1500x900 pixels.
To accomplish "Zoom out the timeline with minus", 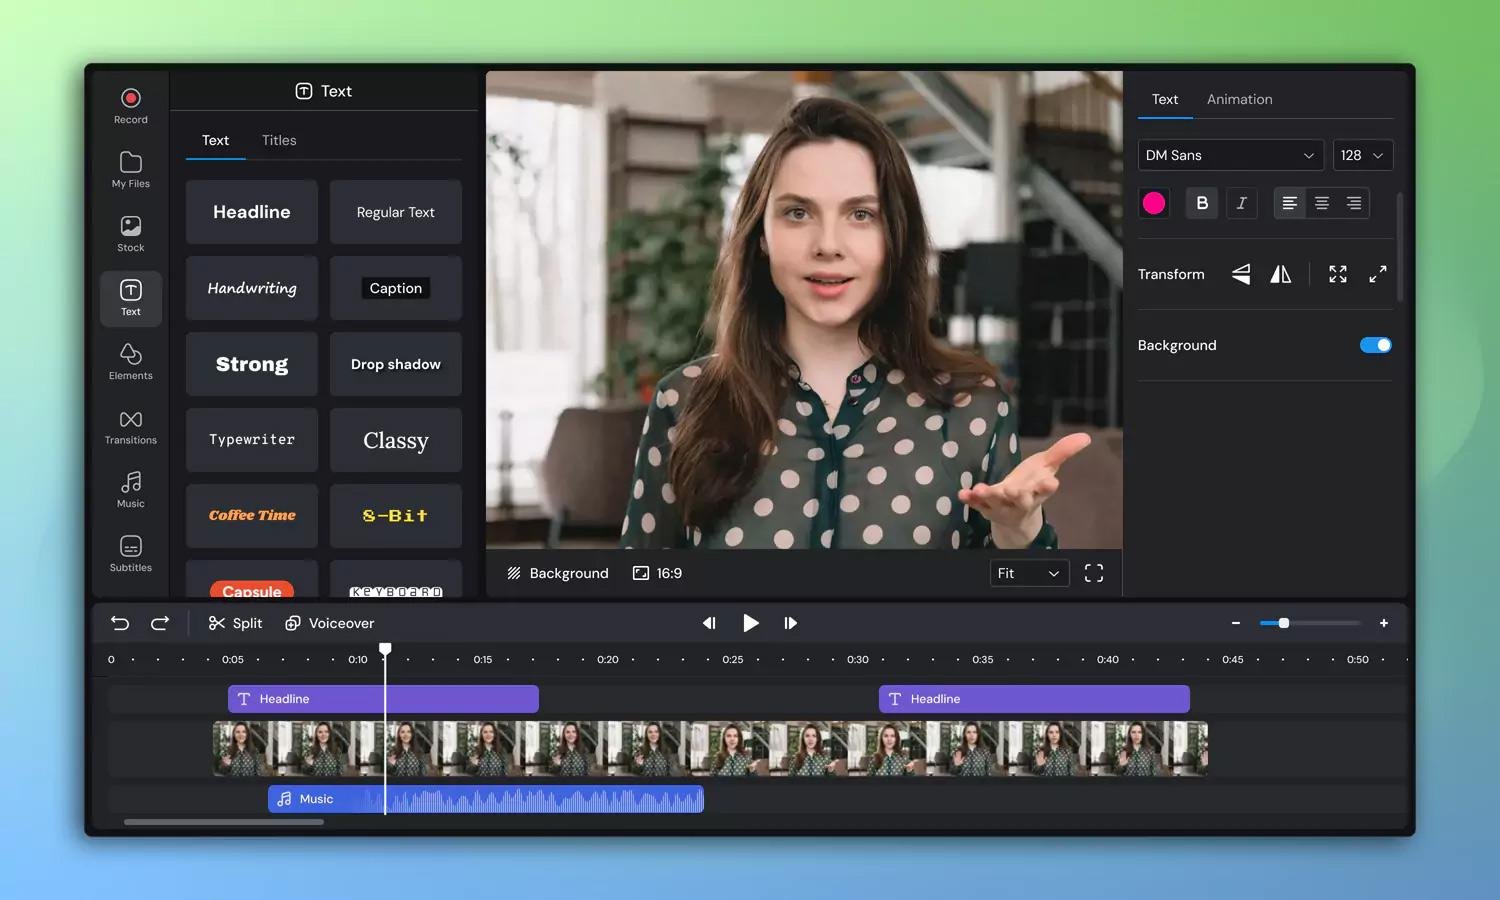I will coord(1236,623).
